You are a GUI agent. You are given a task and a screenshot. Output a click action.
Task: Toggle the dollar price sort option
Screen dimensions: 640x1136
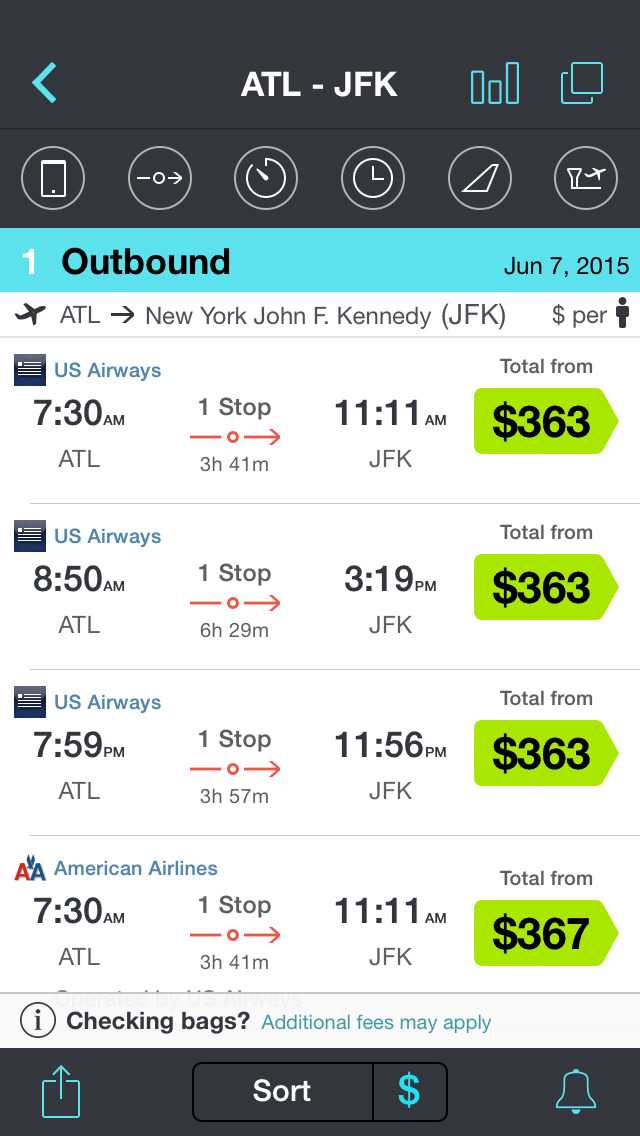[x=409, y=1091]
